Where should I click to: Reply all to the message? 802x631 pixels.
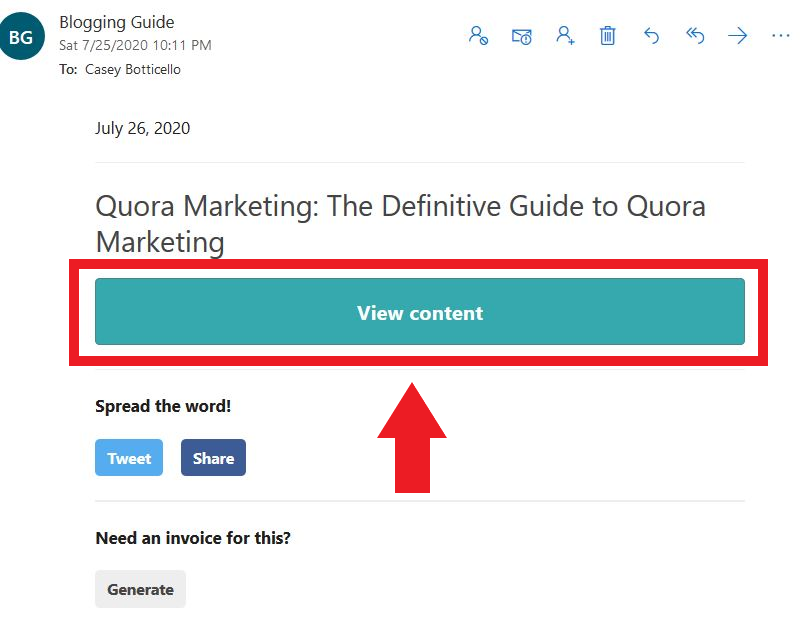tap(695, 35)
